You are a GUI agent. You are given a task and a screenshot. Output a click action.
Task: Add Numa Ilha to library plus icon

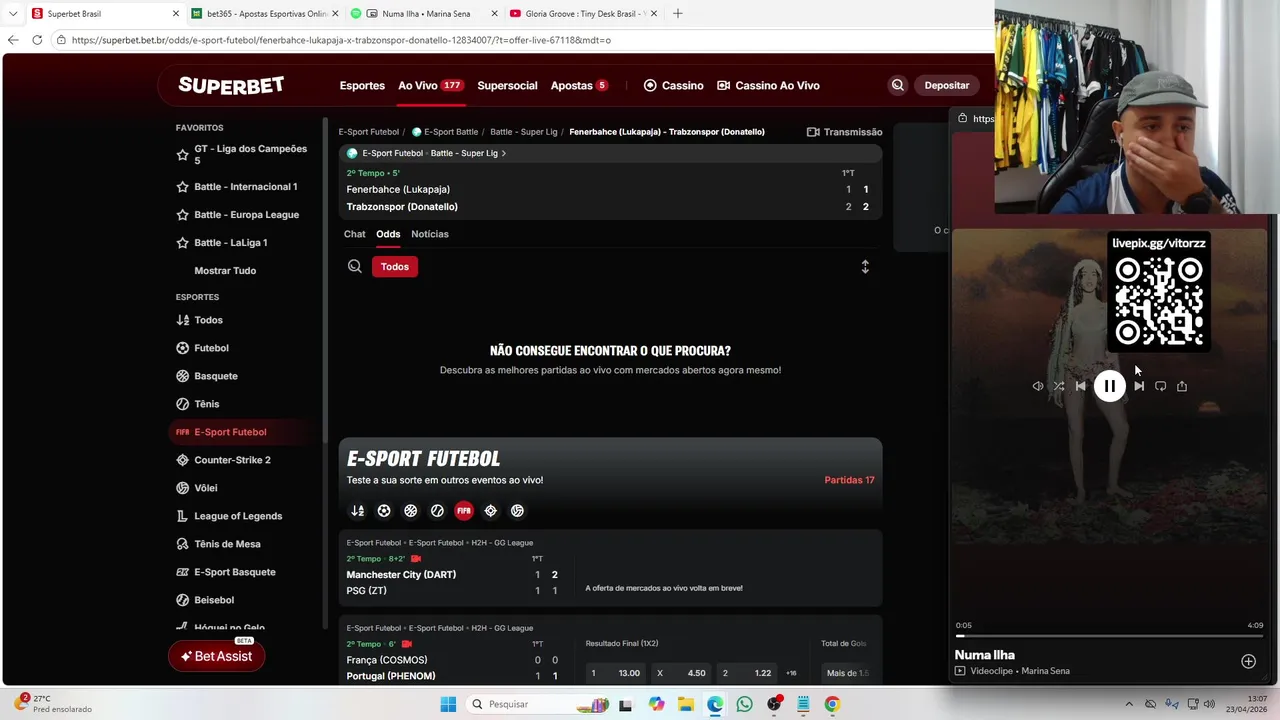click(1248, 661)
